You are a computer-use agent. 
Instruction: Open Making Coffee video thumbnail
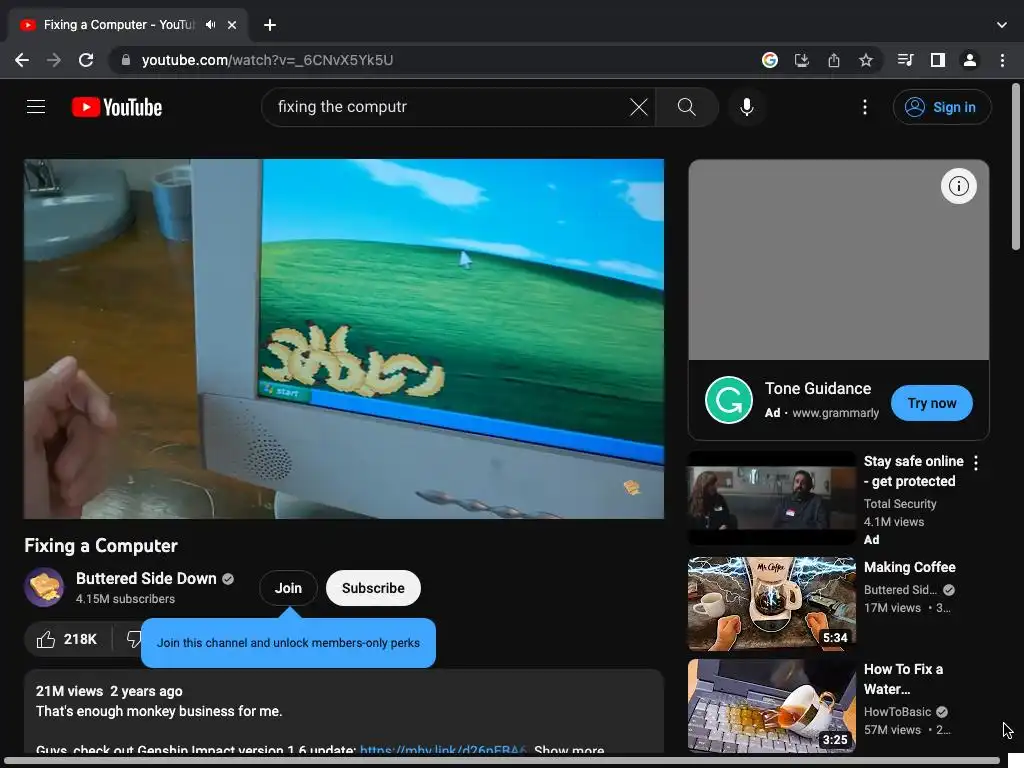coord(771,603)
